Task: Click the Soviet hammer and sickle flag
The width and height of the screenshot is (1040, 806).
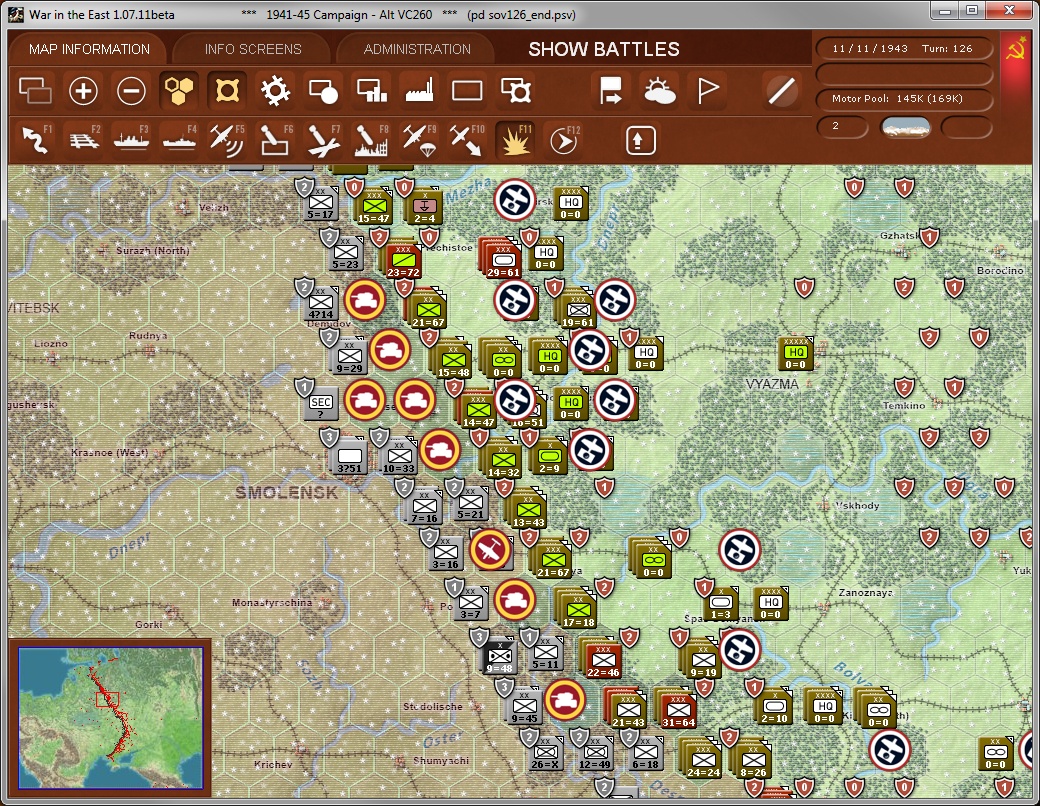Action: tap(1015, 49)
